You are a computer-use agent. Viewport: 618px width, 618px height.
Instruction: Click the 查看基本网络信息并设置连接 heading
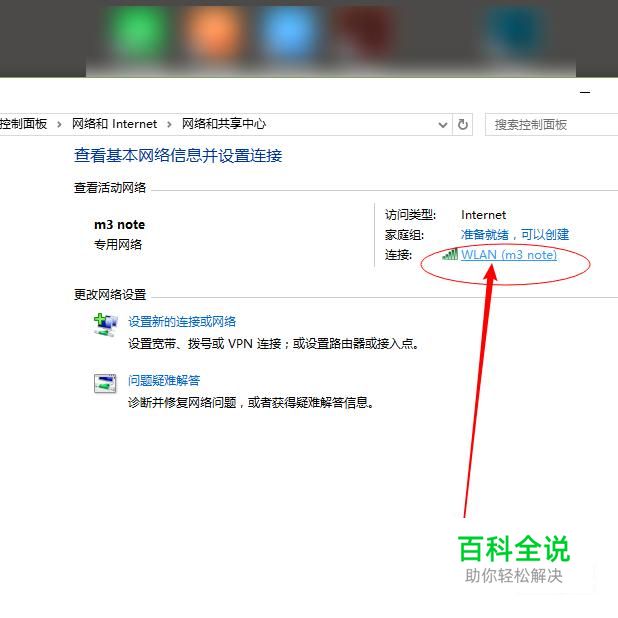178,155
